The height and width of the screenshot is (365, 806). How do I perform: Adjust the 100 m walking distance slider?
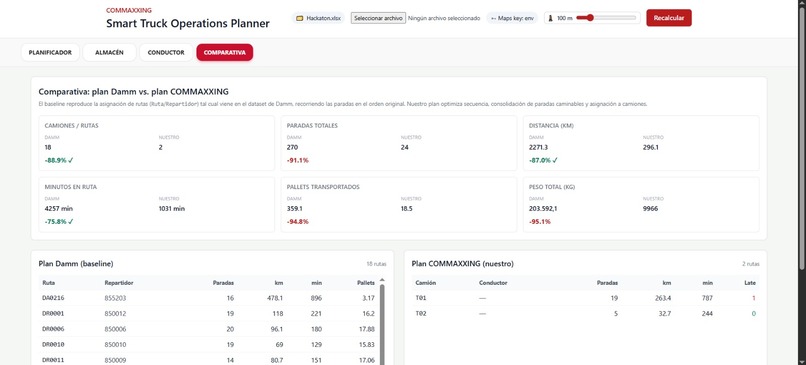[x=606, y=18]
